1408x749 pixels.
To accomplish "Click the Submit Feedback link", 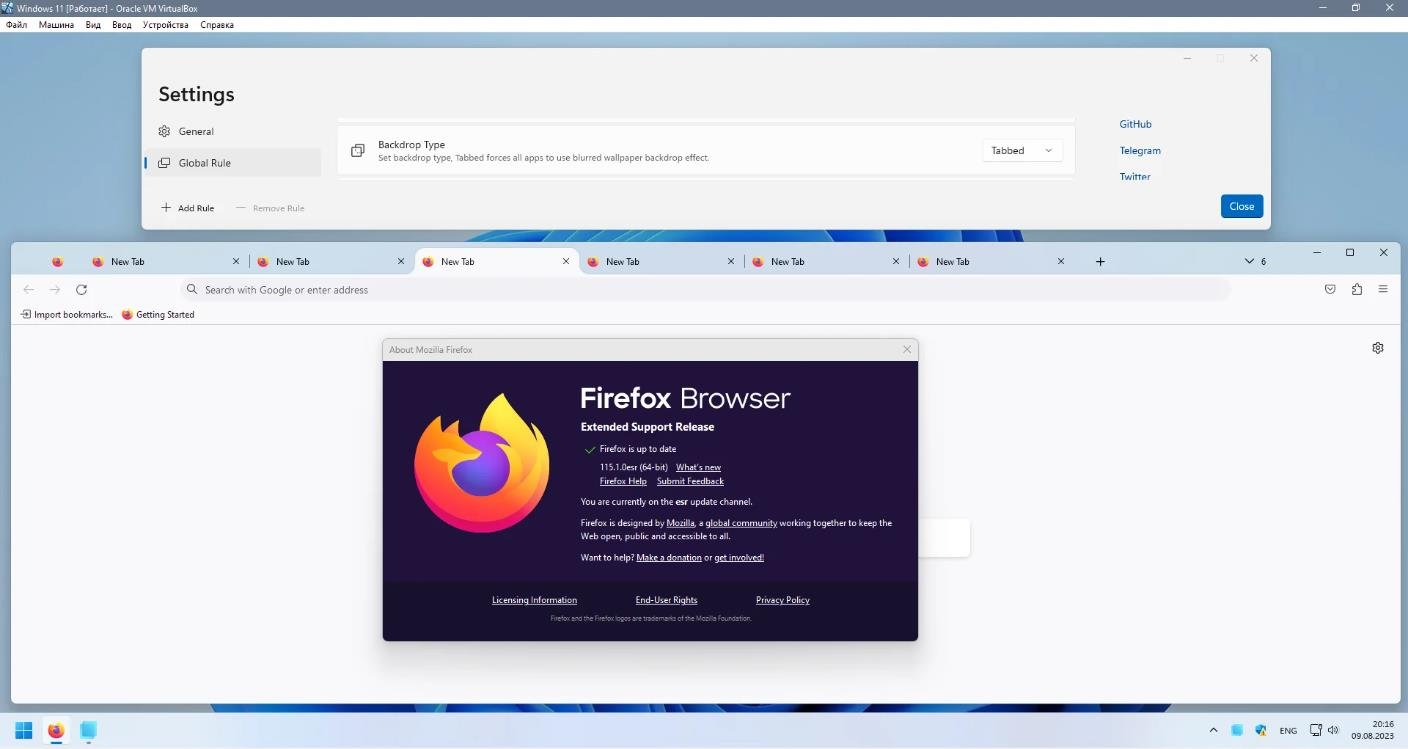I will [690, 481].
